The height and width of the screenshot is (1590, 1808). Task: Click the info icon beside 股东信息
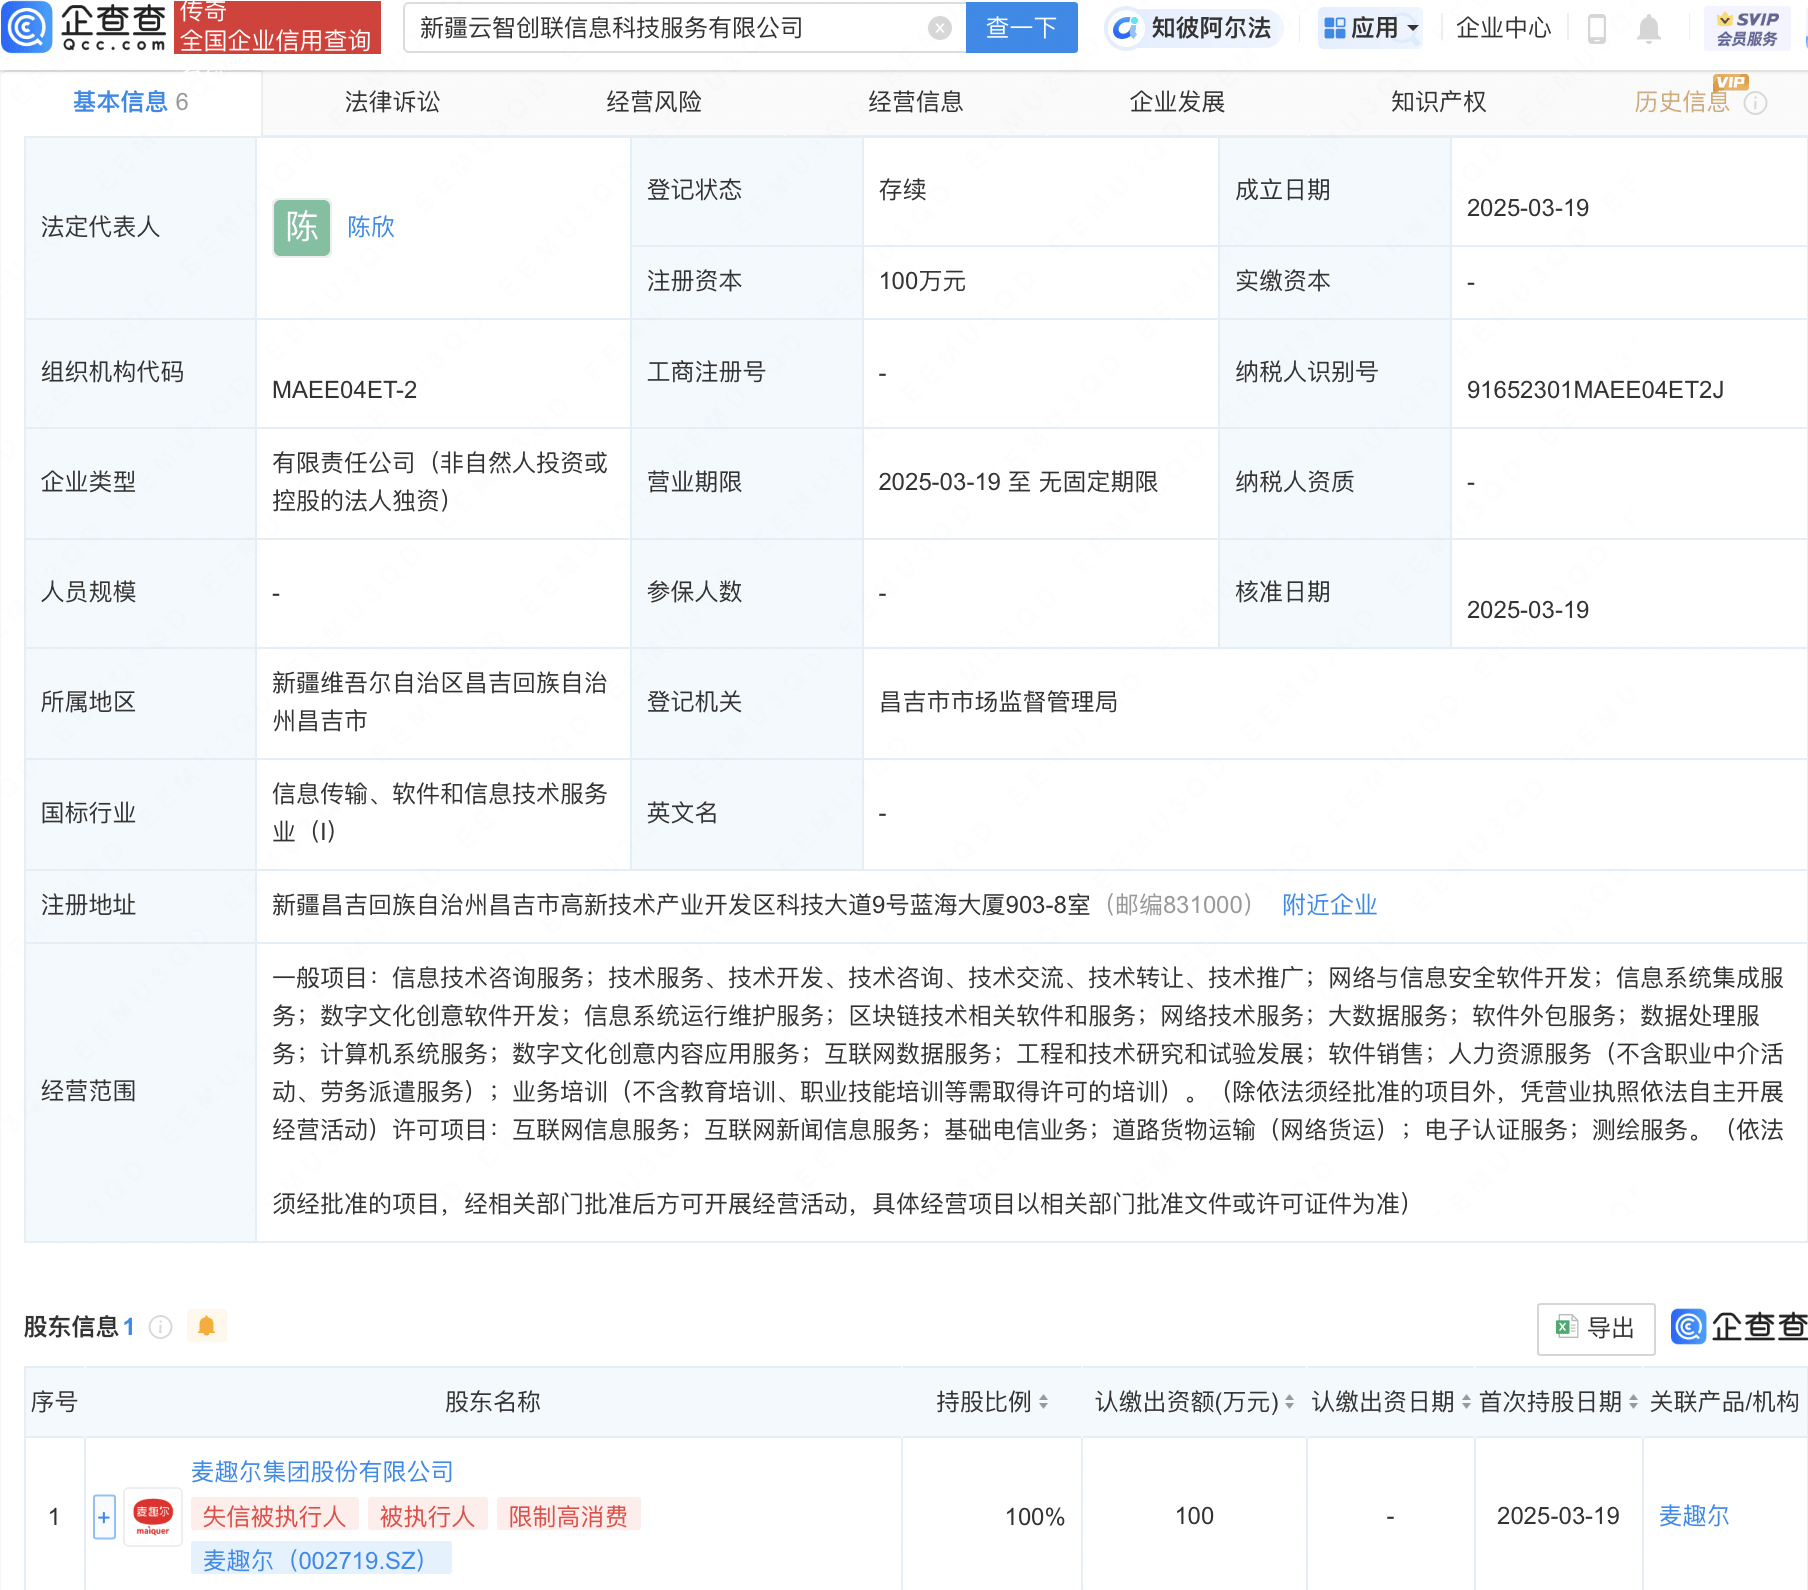[x=160, y=1327]
